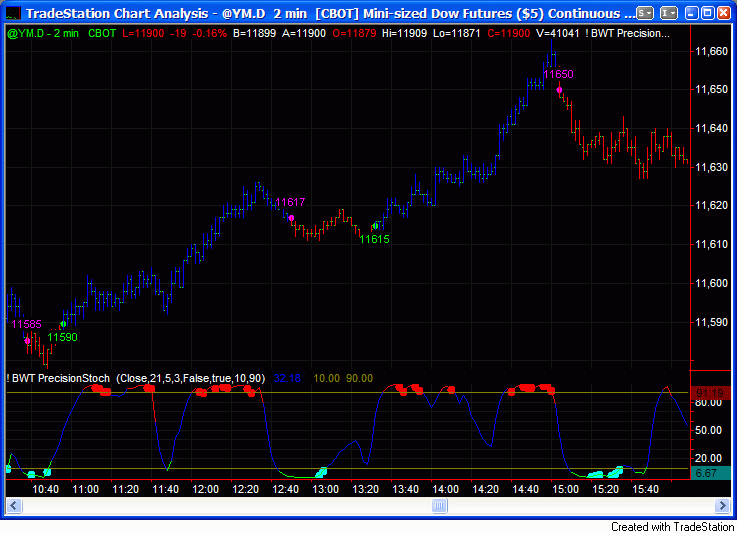Click the horizontal scrollbar right arrow
This screenshot has height=533, width=737.
coord(722,506)
